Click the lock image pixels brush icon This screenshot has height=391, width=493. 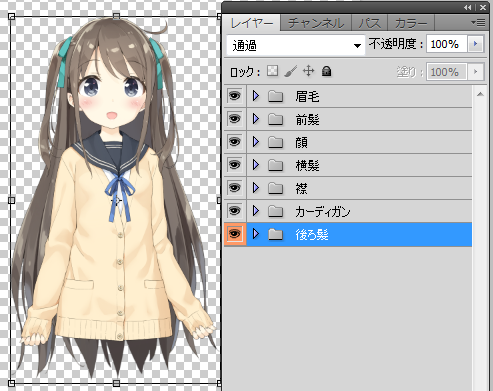[x=290, y=71]
